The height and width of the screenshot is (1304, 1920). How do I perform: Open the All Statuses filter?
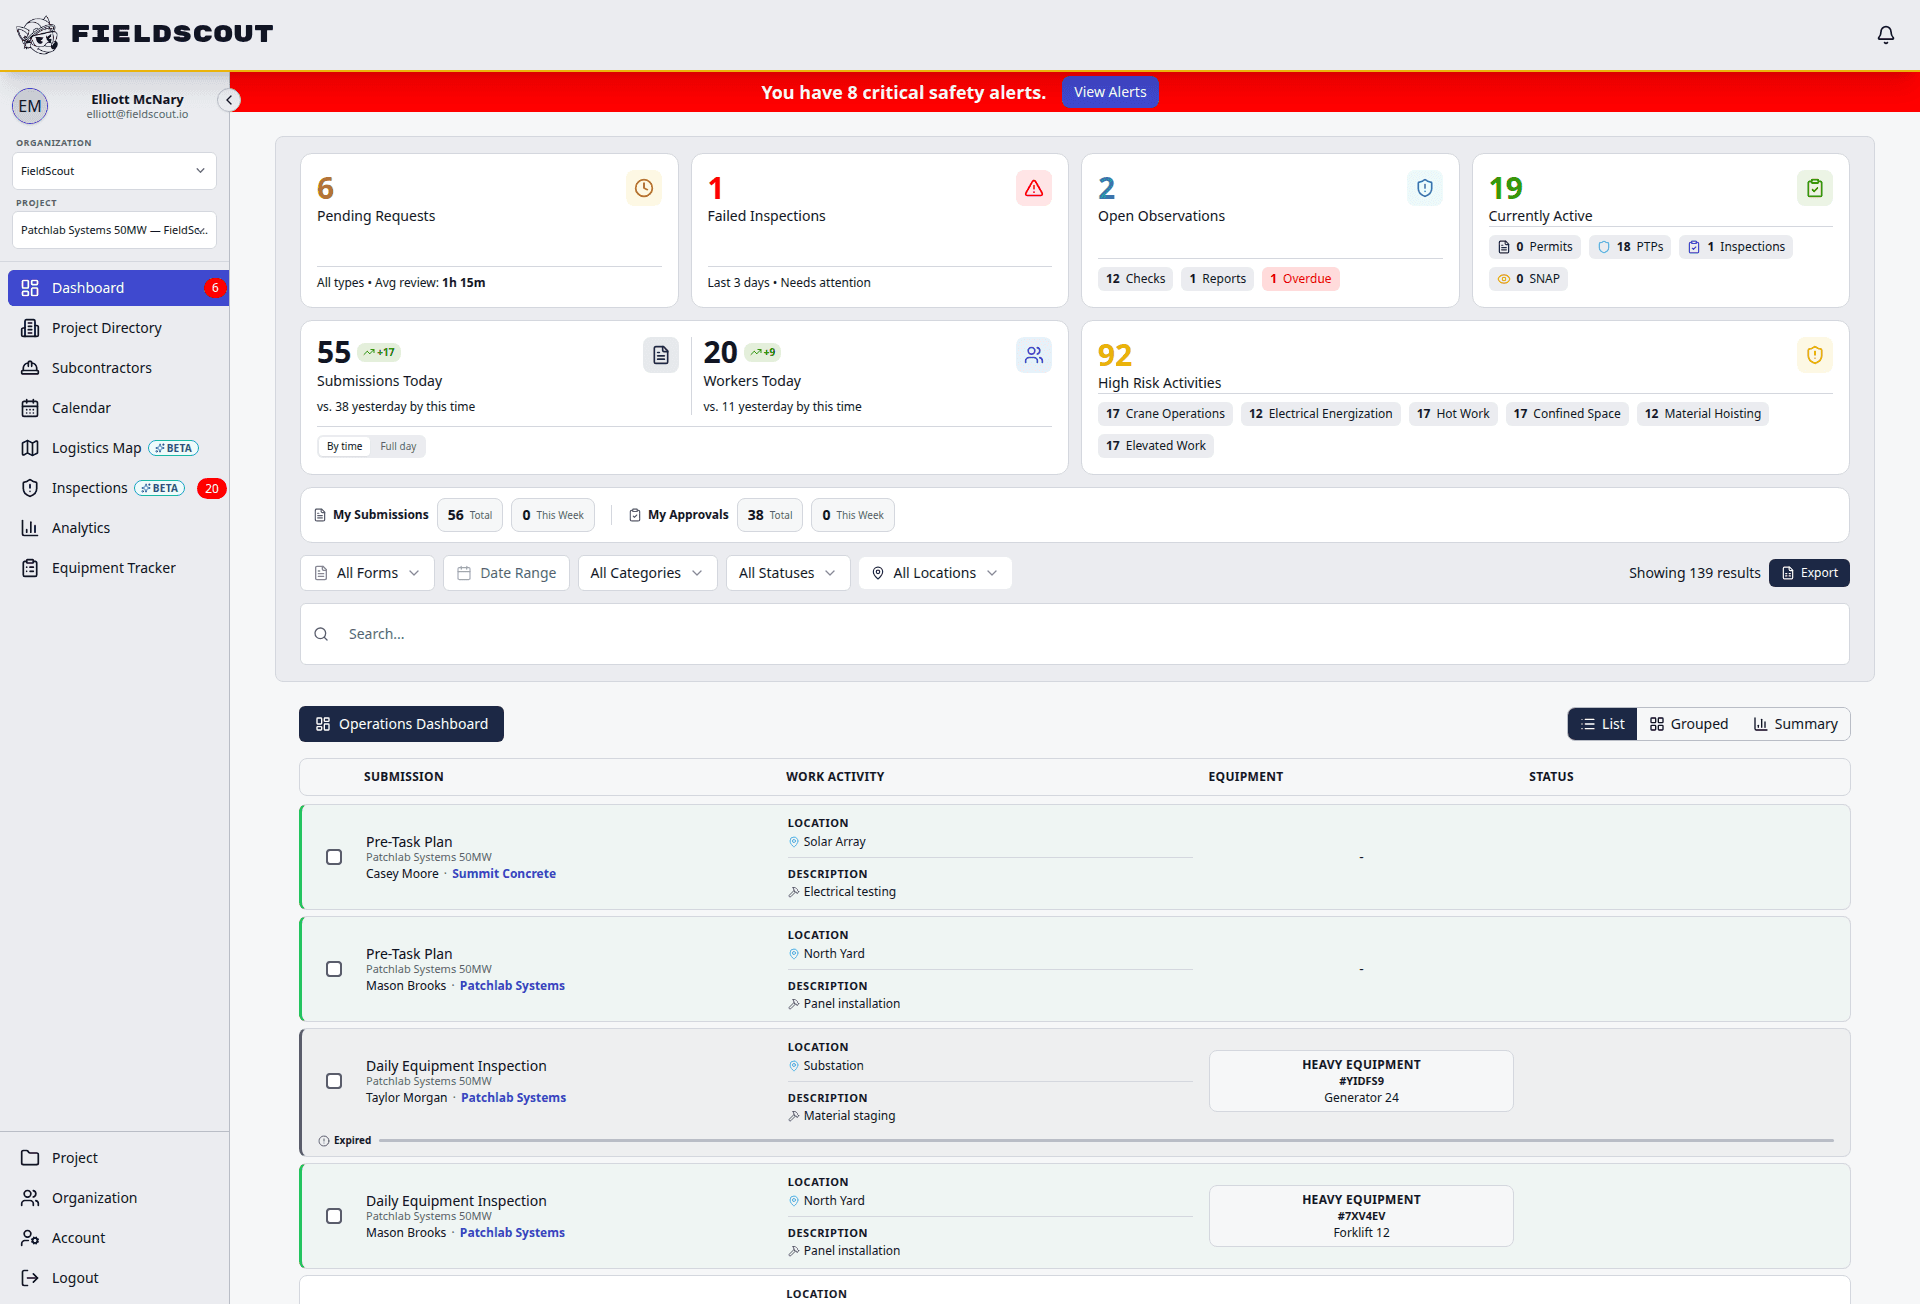(788, 573)
